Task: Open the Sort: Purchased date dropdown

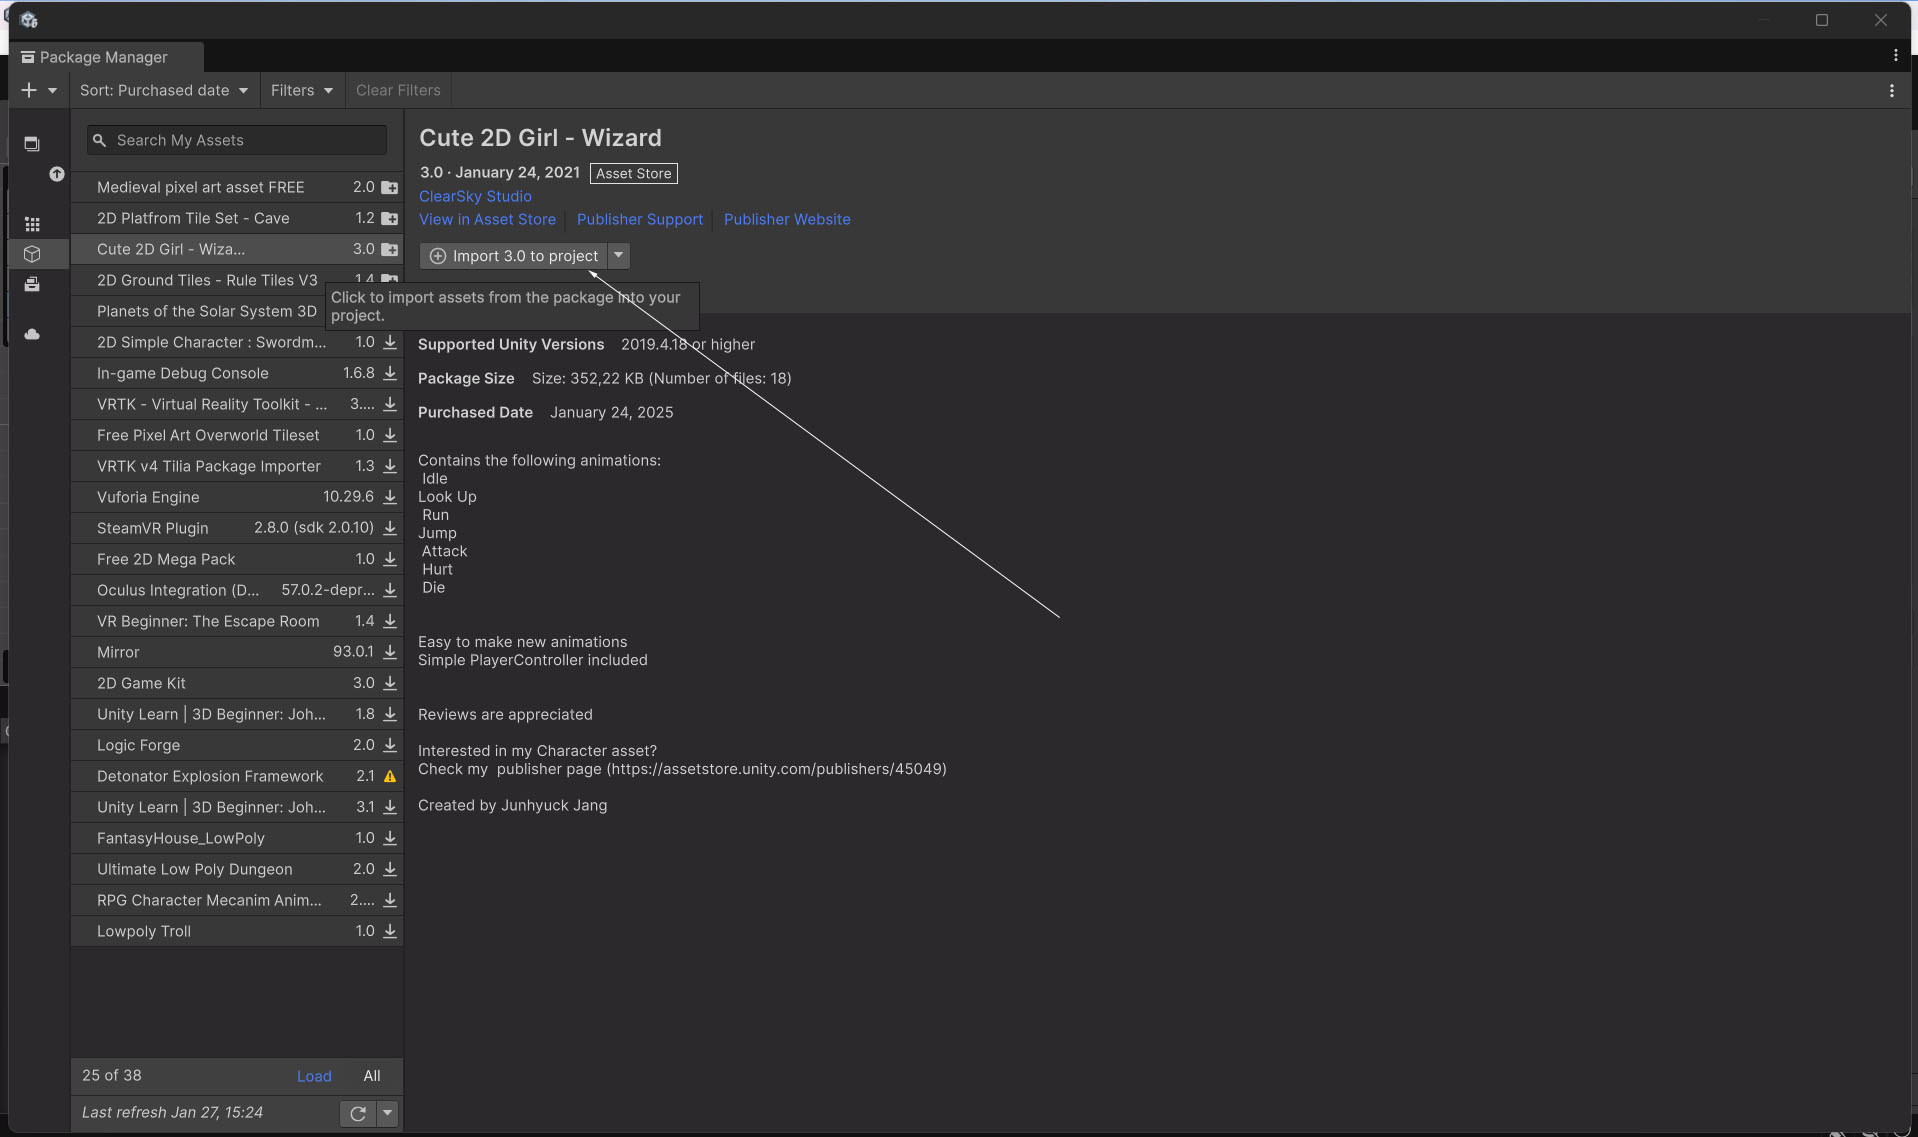Action: [164, 90]
